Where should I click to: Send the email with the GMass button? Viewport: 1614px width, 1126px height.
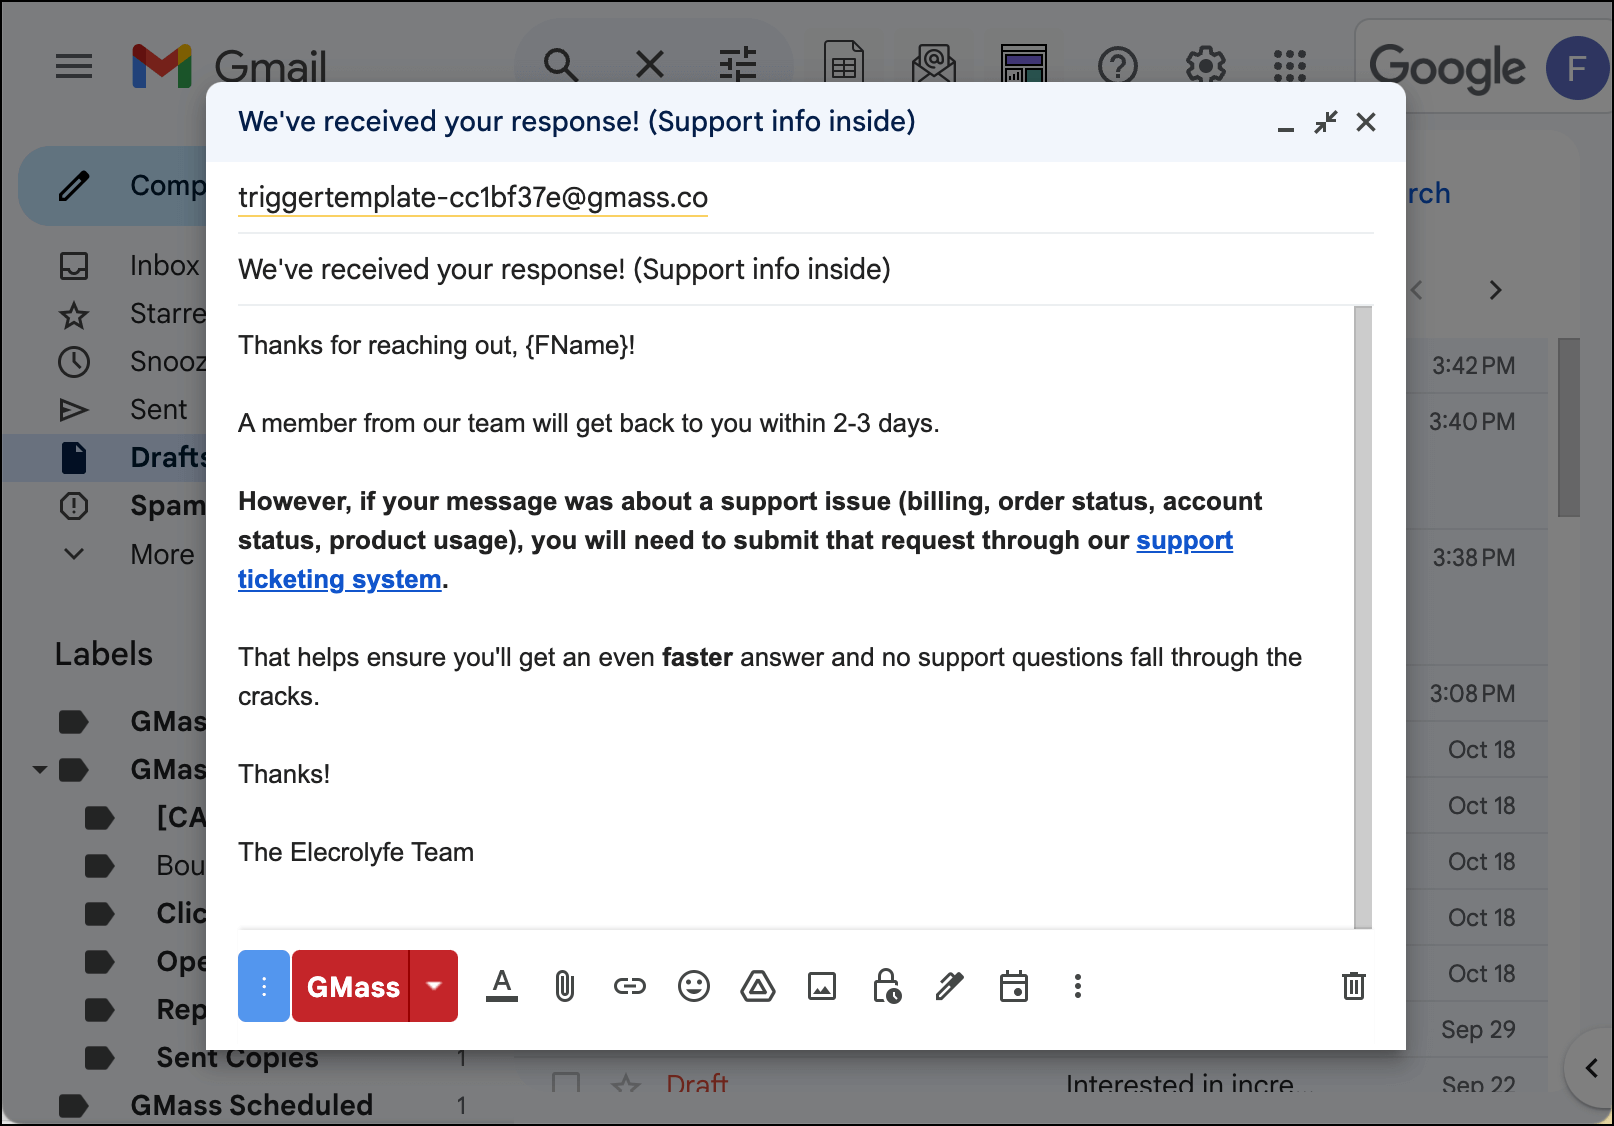pyautogui.click(x=351, y=986)
